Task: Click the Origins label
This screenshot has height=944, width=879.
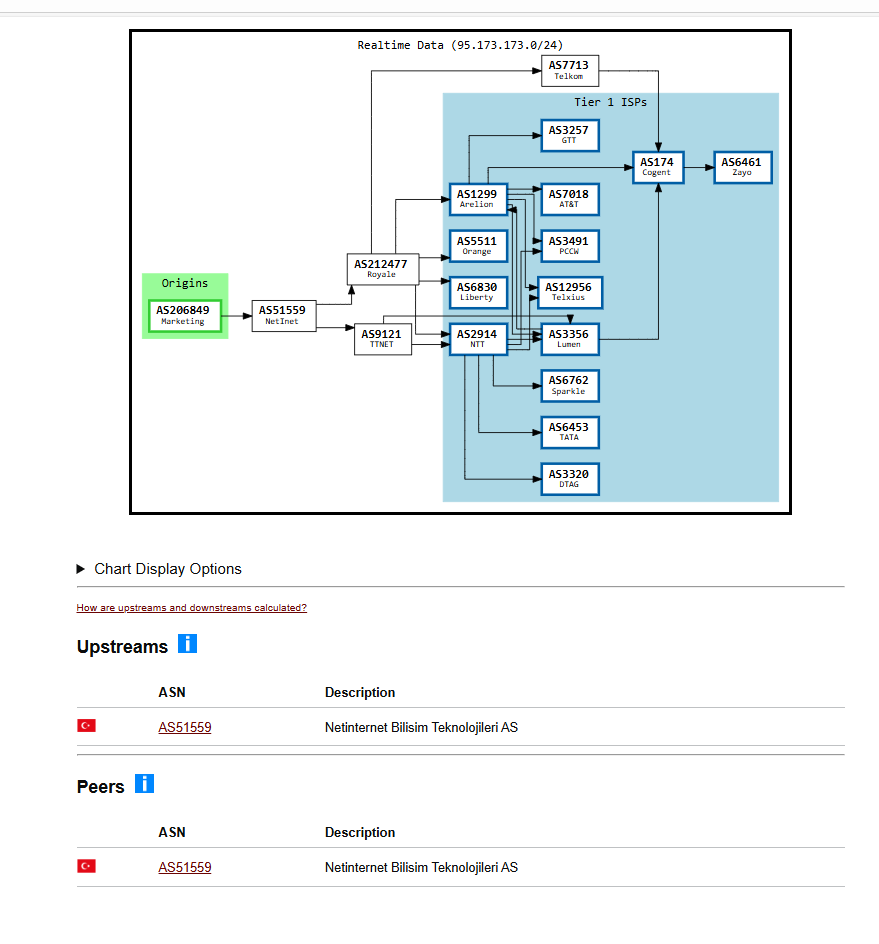Action: 185,283
